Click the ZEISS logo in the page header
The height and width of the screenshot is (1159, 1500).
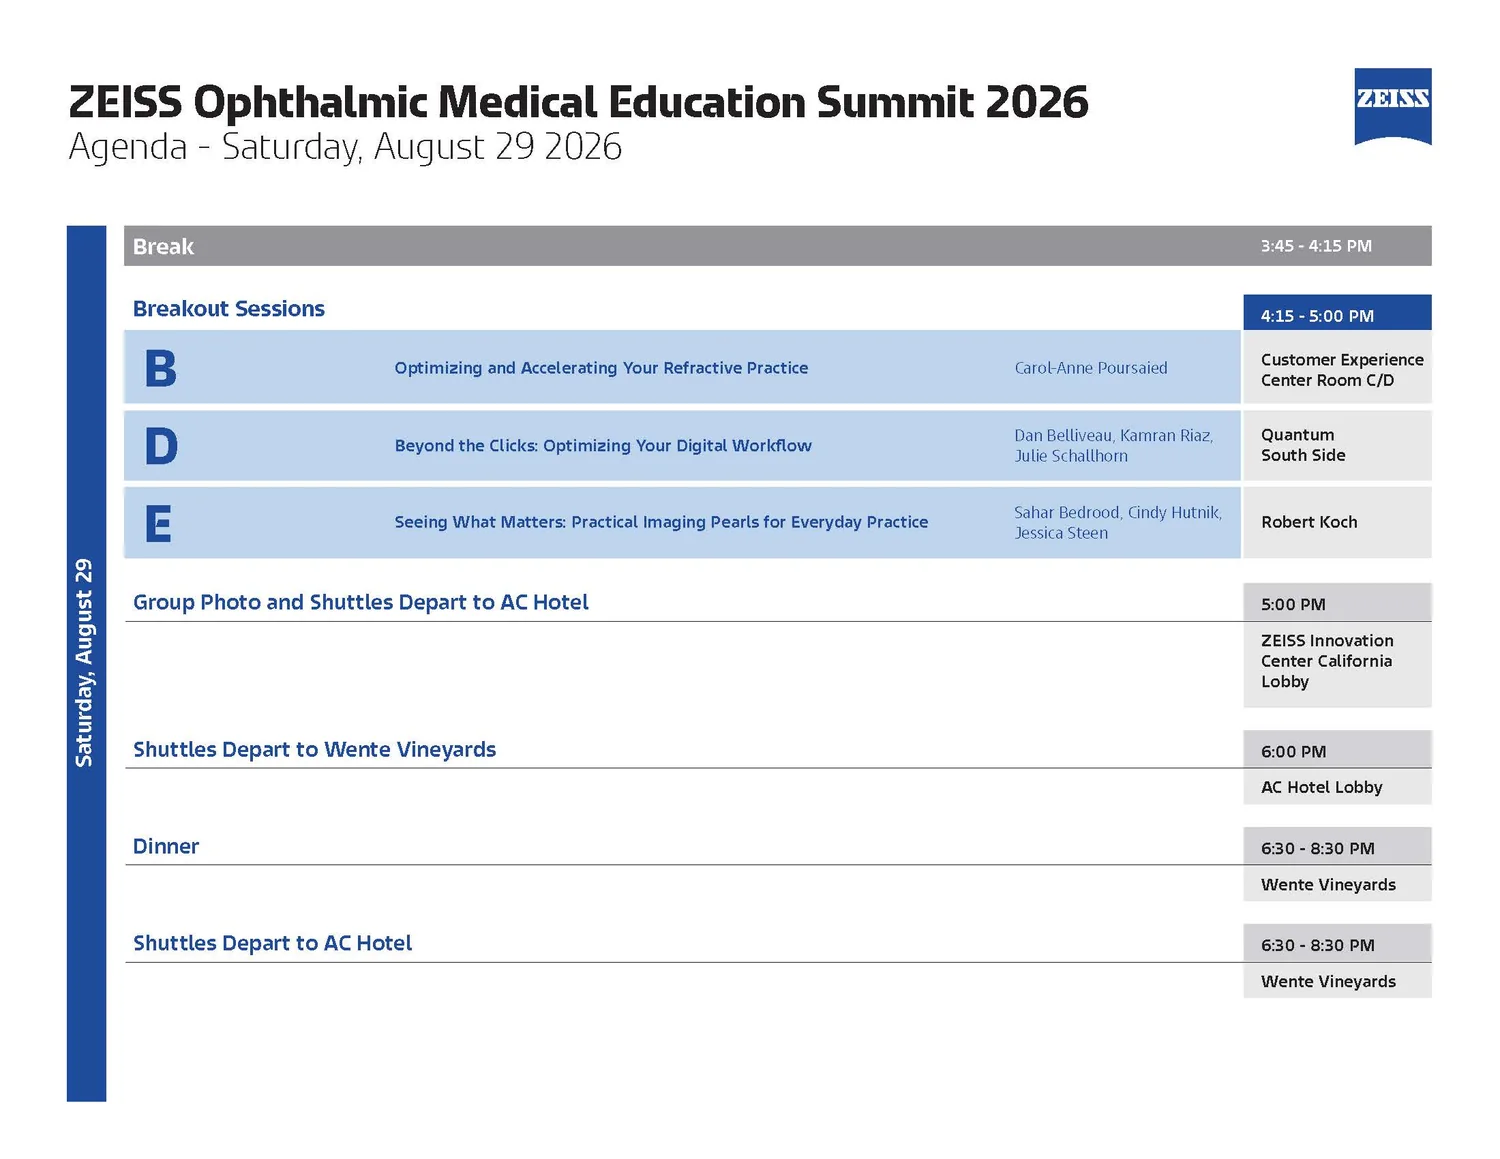(1392, 107)
